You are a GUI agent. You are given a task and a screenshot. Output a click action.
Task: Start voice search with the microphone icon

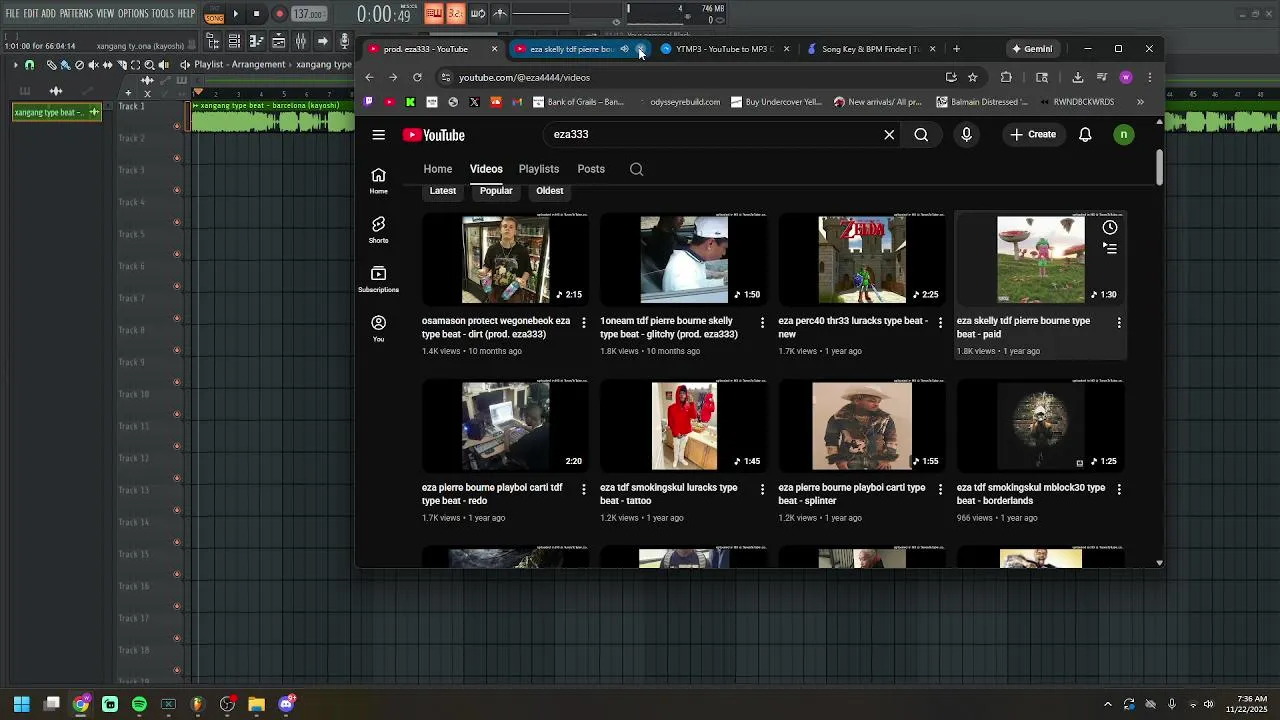[x=966, y=135]
